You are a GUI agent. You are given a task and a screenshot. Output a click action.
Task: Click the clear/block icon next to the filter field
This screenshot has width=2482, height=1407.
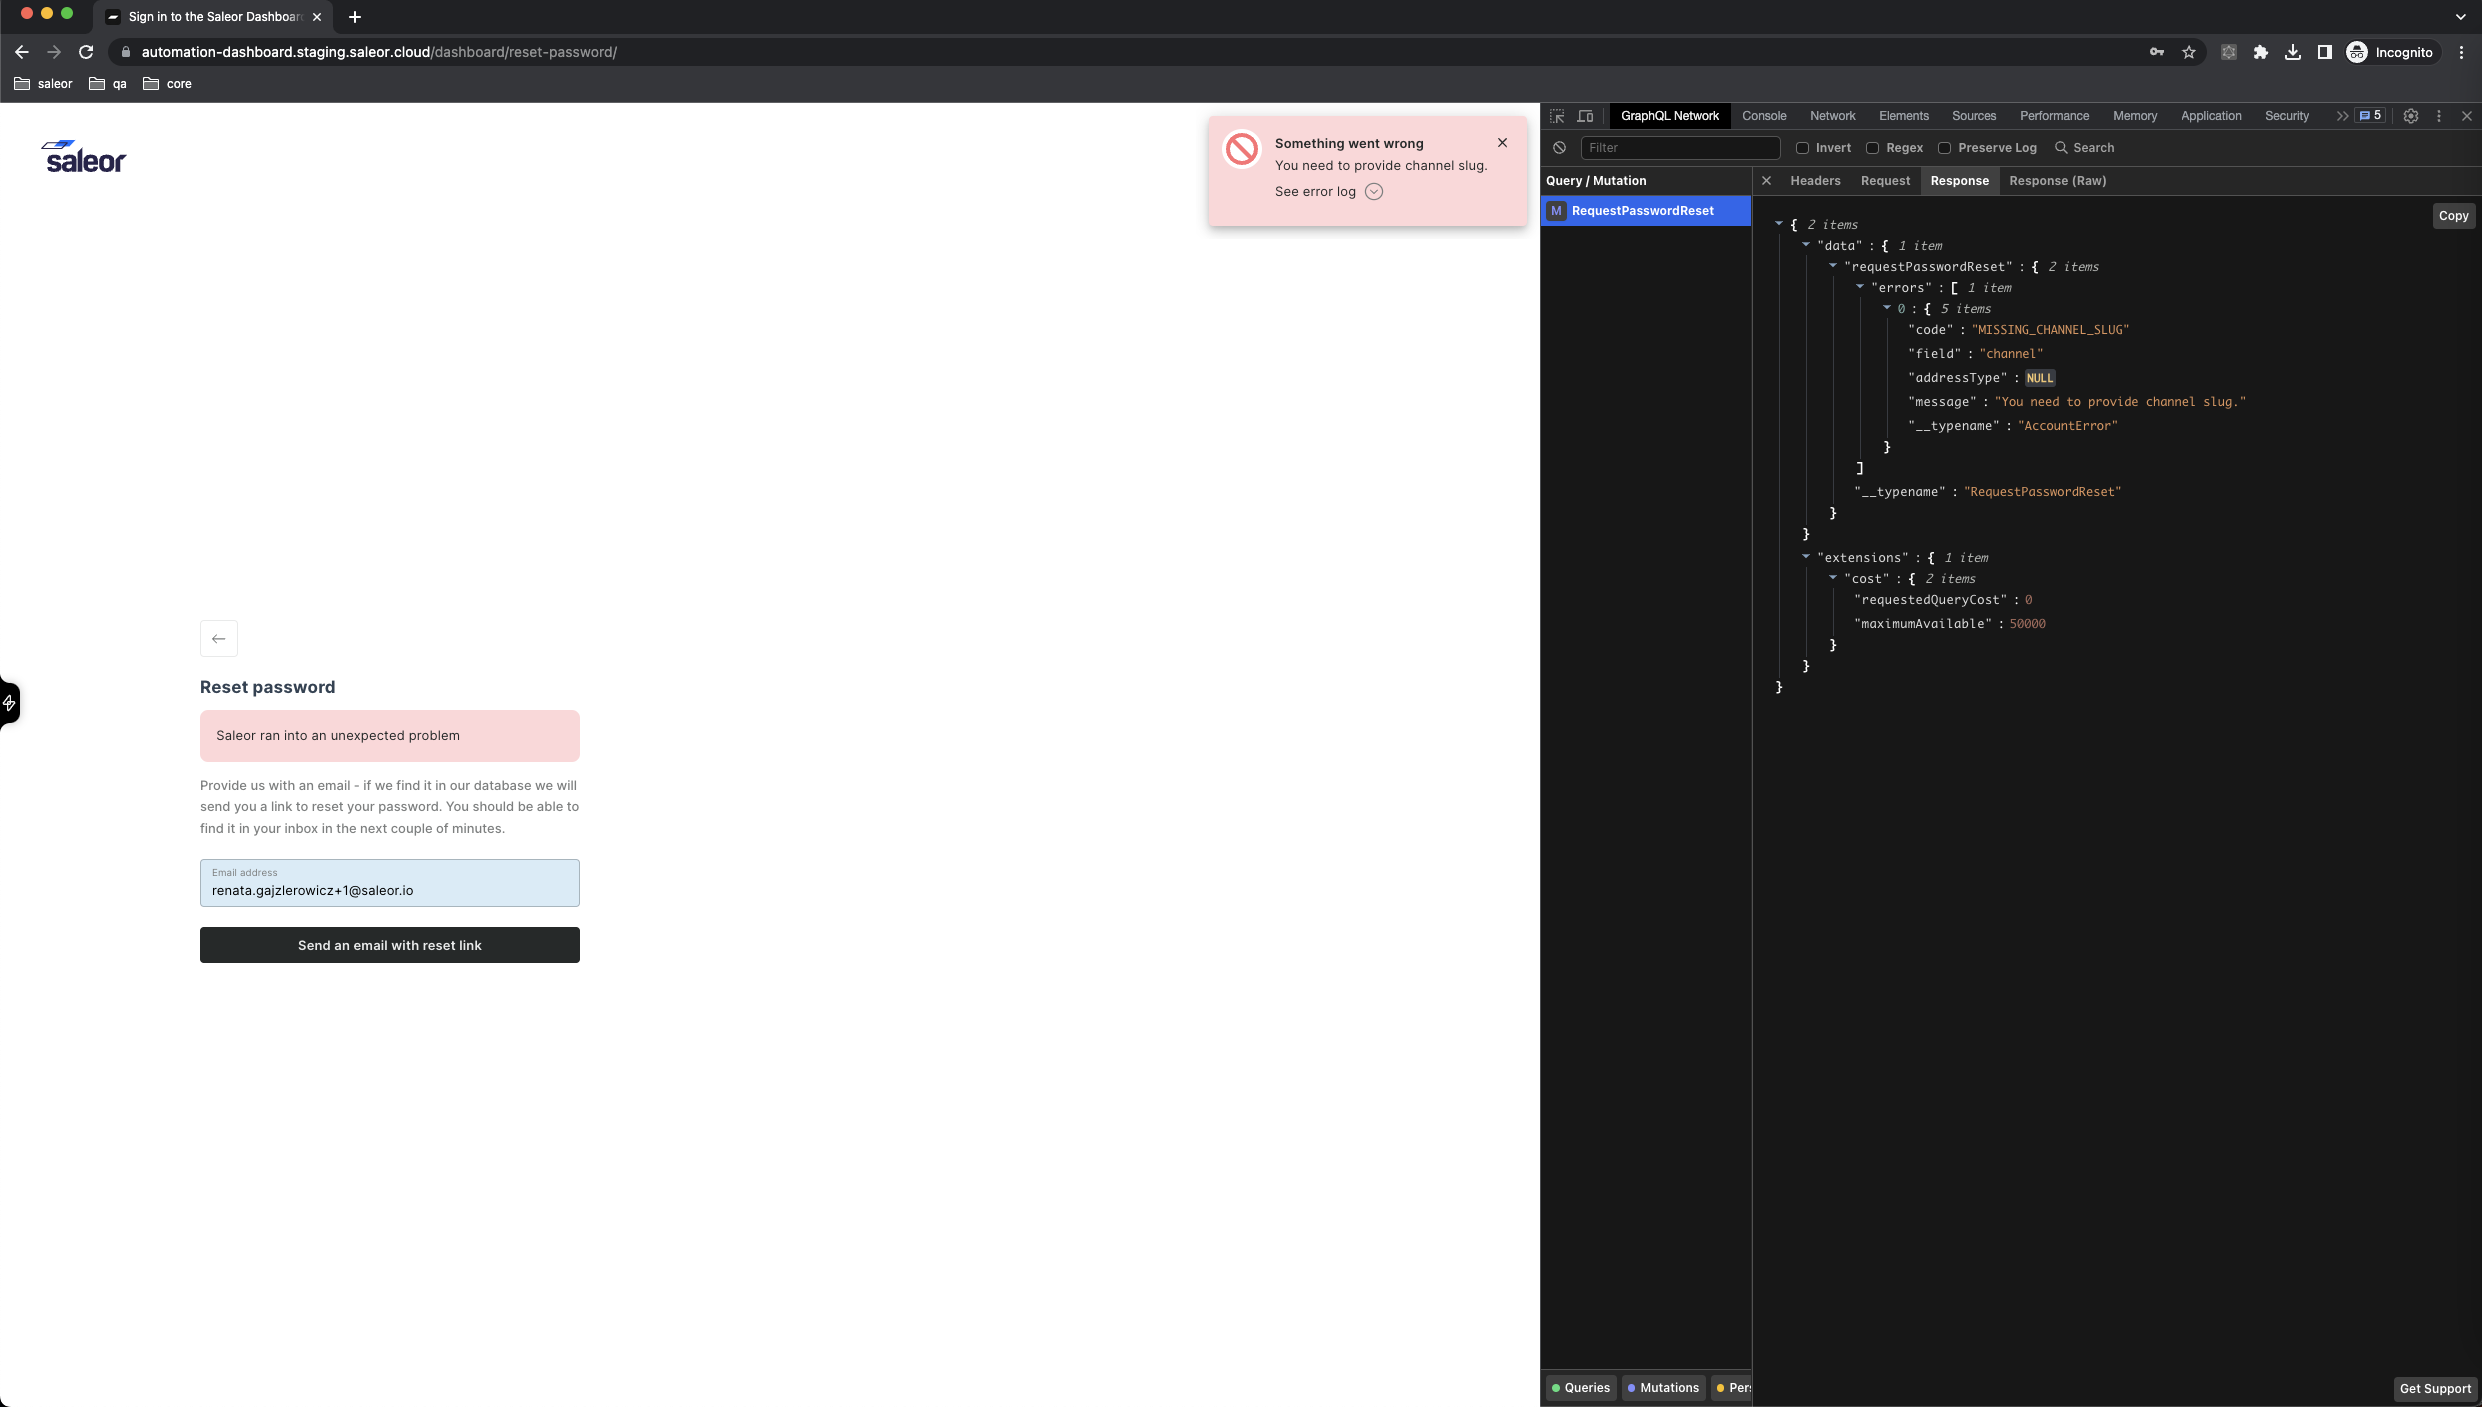[x=1560, y=147]
